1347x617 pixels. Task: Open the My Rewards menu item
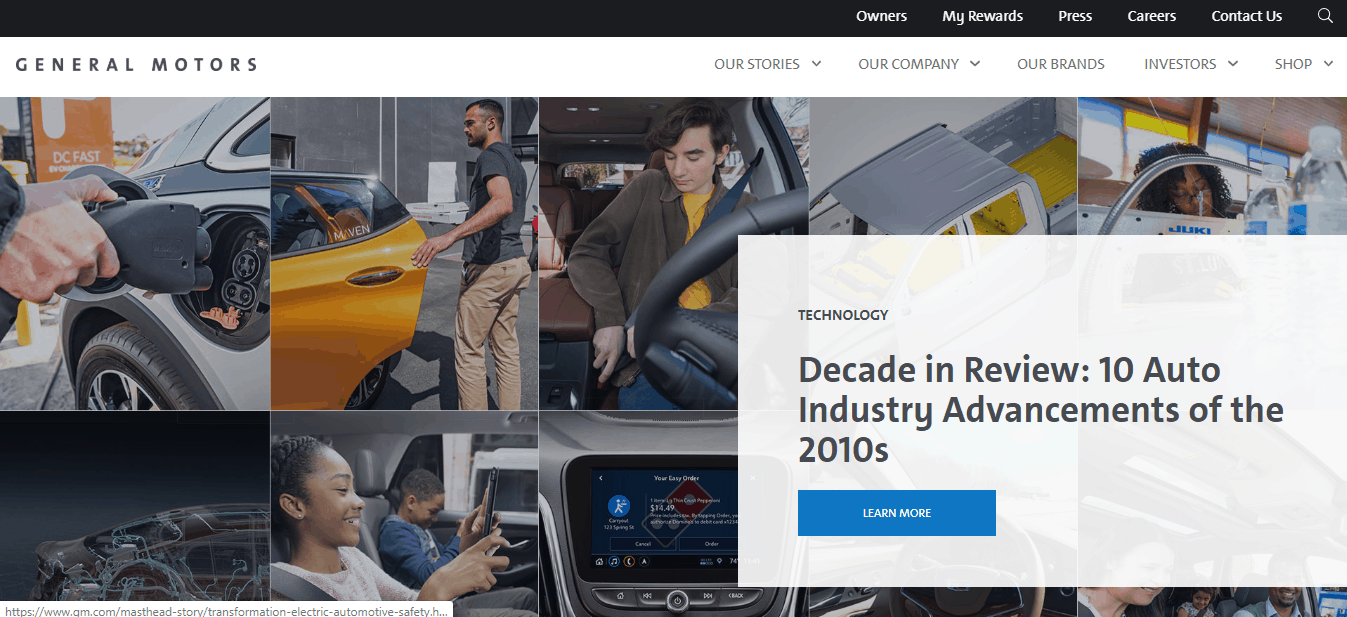coord(982,16)
